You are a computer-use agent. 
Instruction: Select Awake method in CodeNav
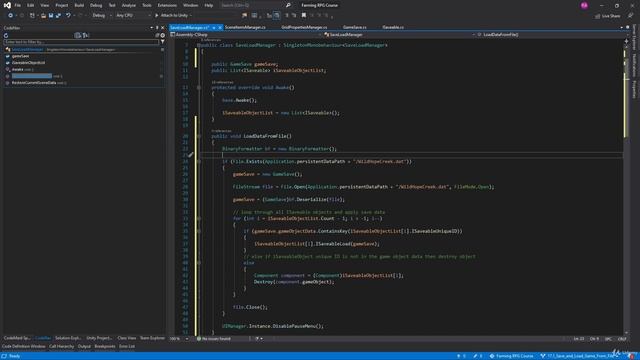pos(18,69)
